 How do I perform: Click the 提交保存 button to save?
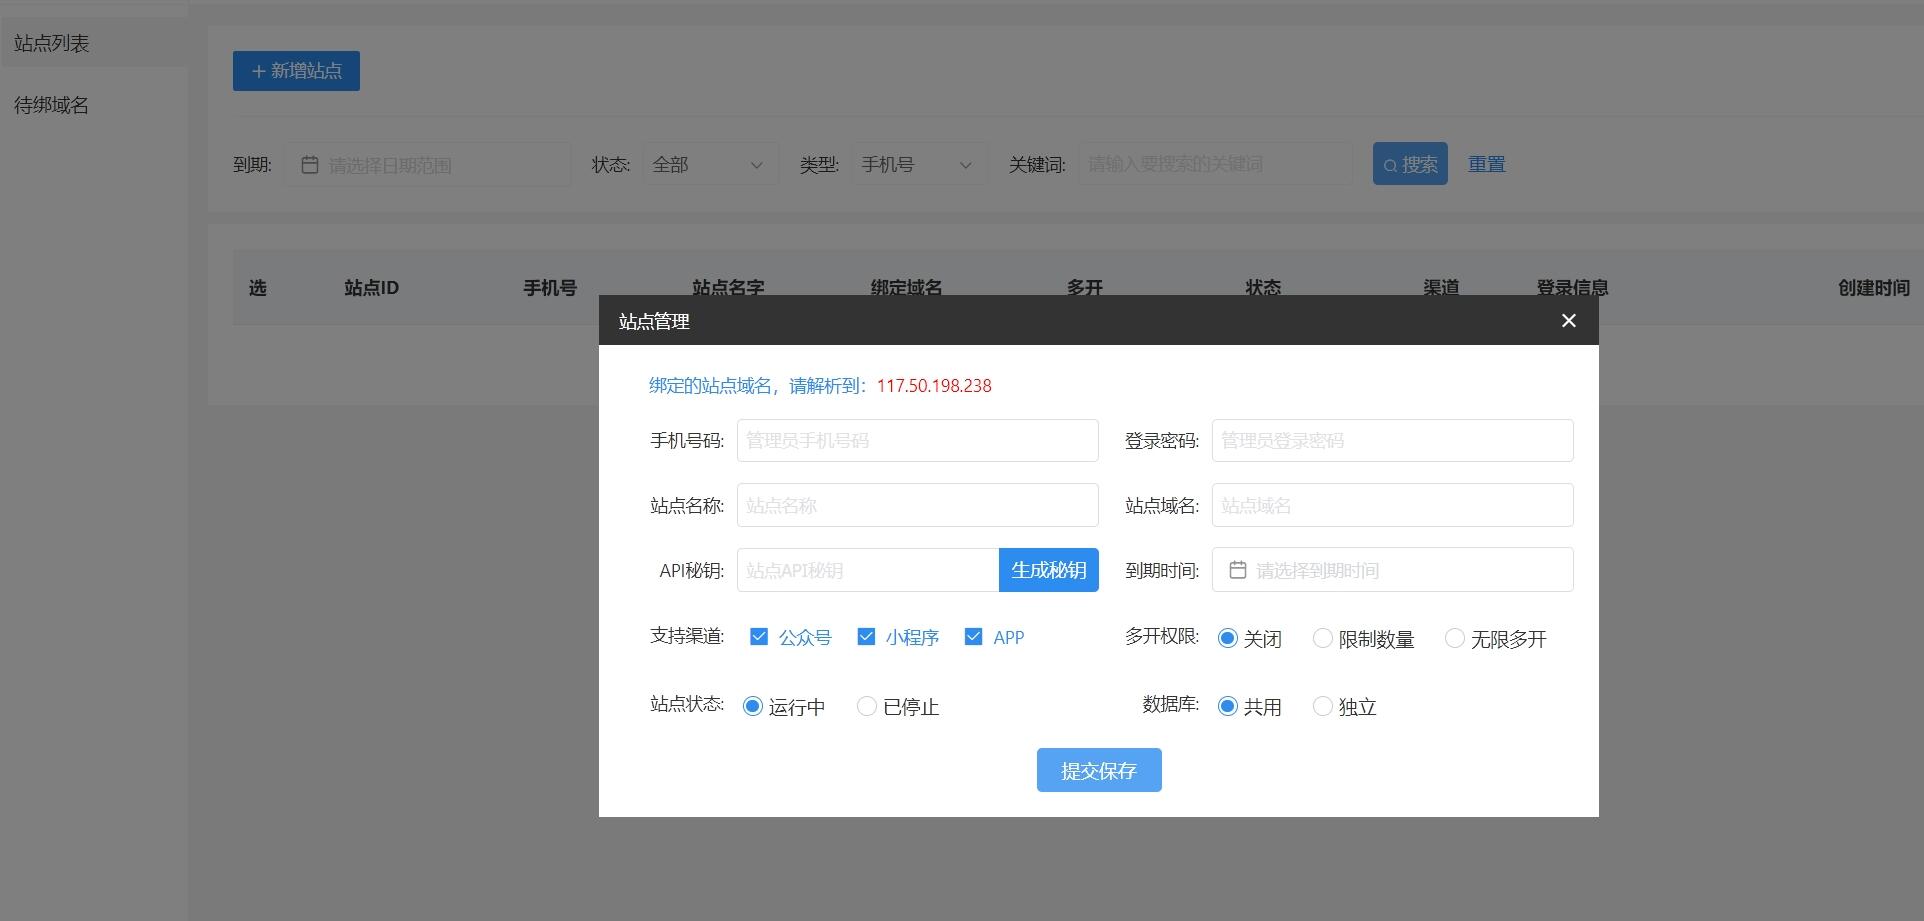pyautogui.click(x=1098, y=770)
